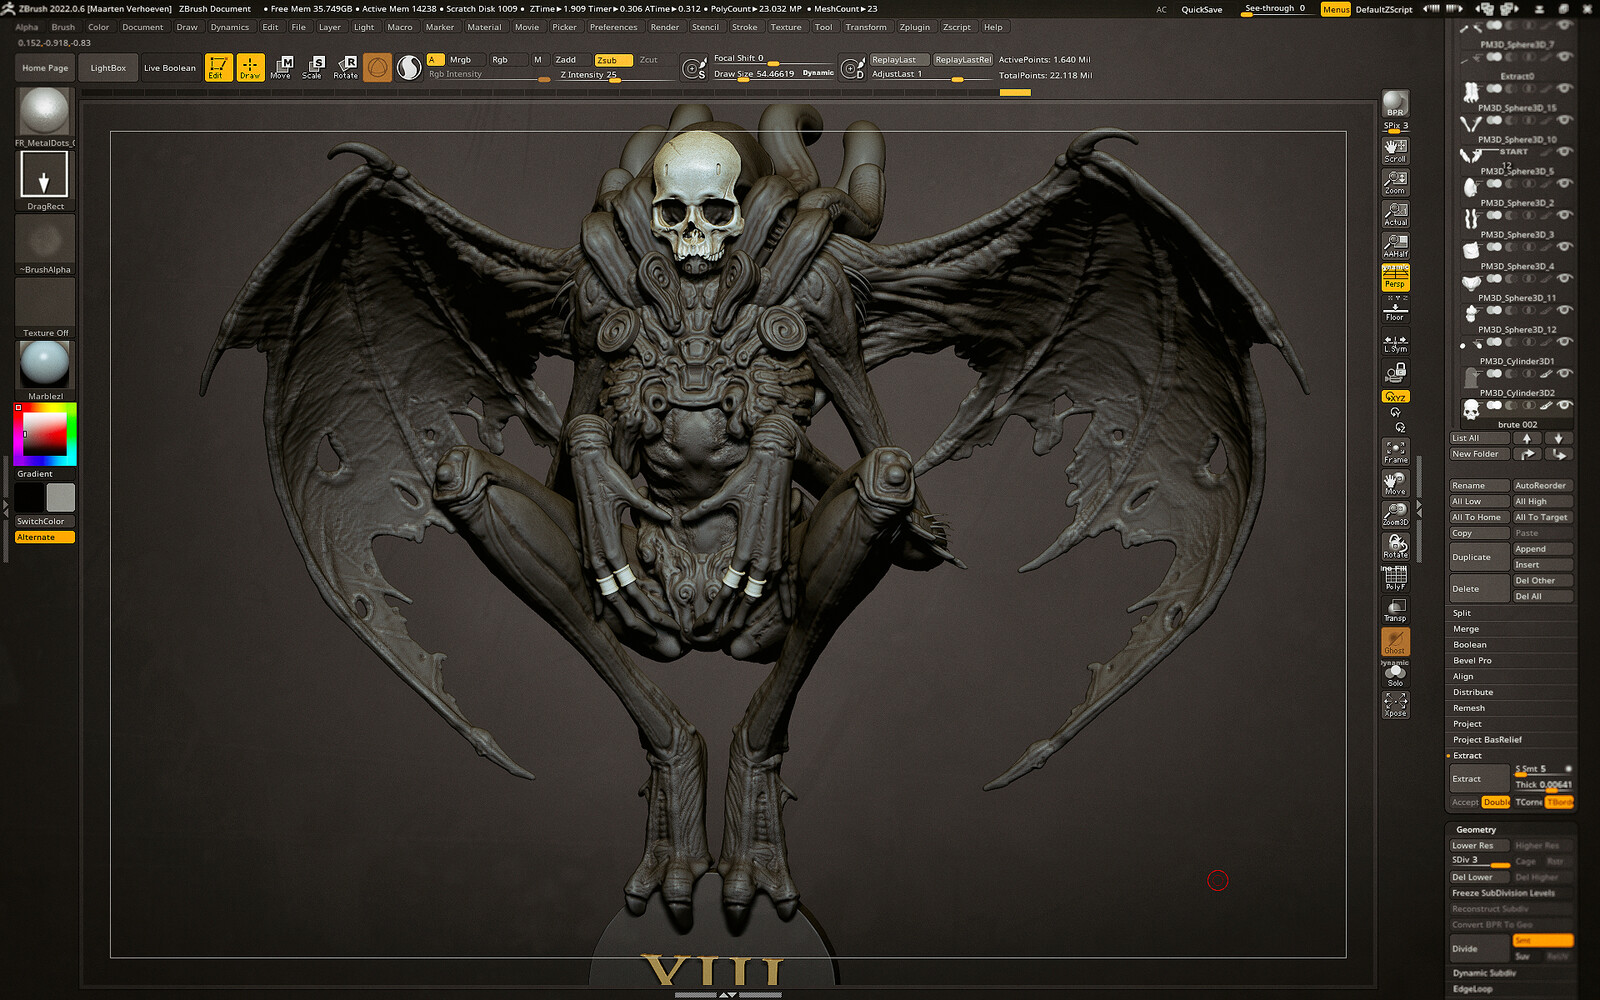Screen dimensions: 1600x1000
Task: Activate Edit mode button
Action: pos(218,67)
